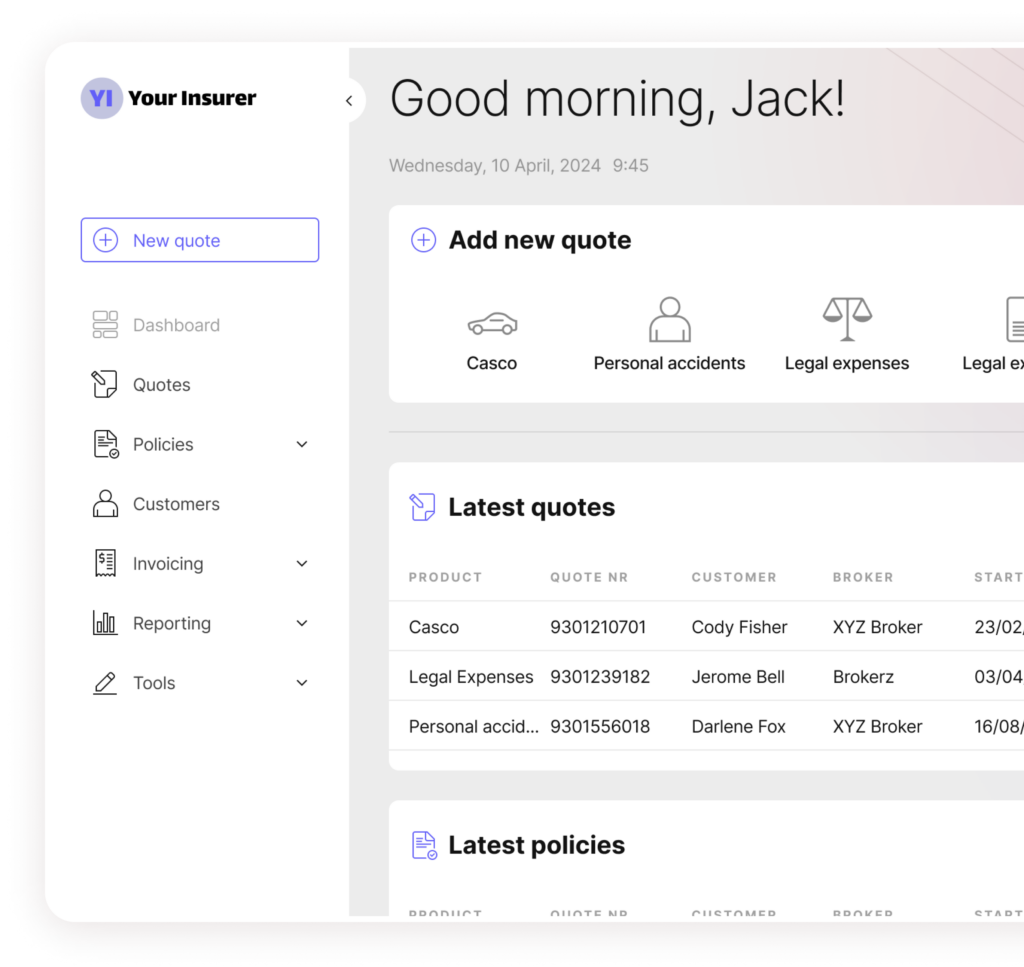Expand the Invoicing submenu chevron

point(302,563)
